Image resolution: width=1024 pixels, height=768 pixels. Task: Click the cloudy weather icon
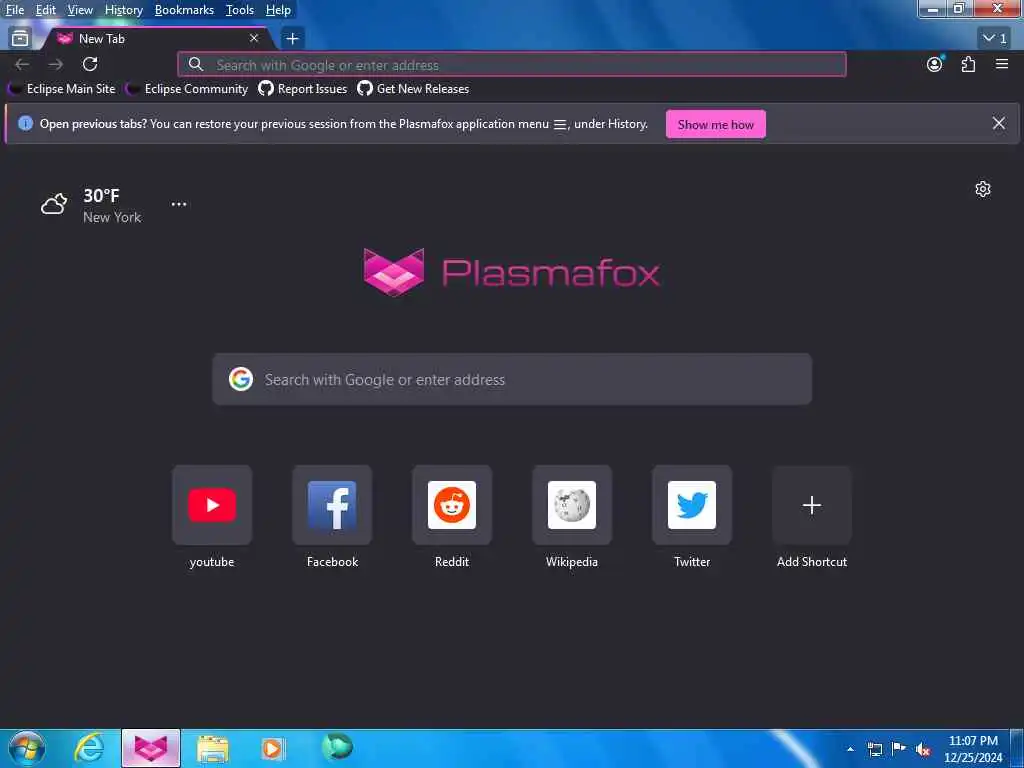54,204
